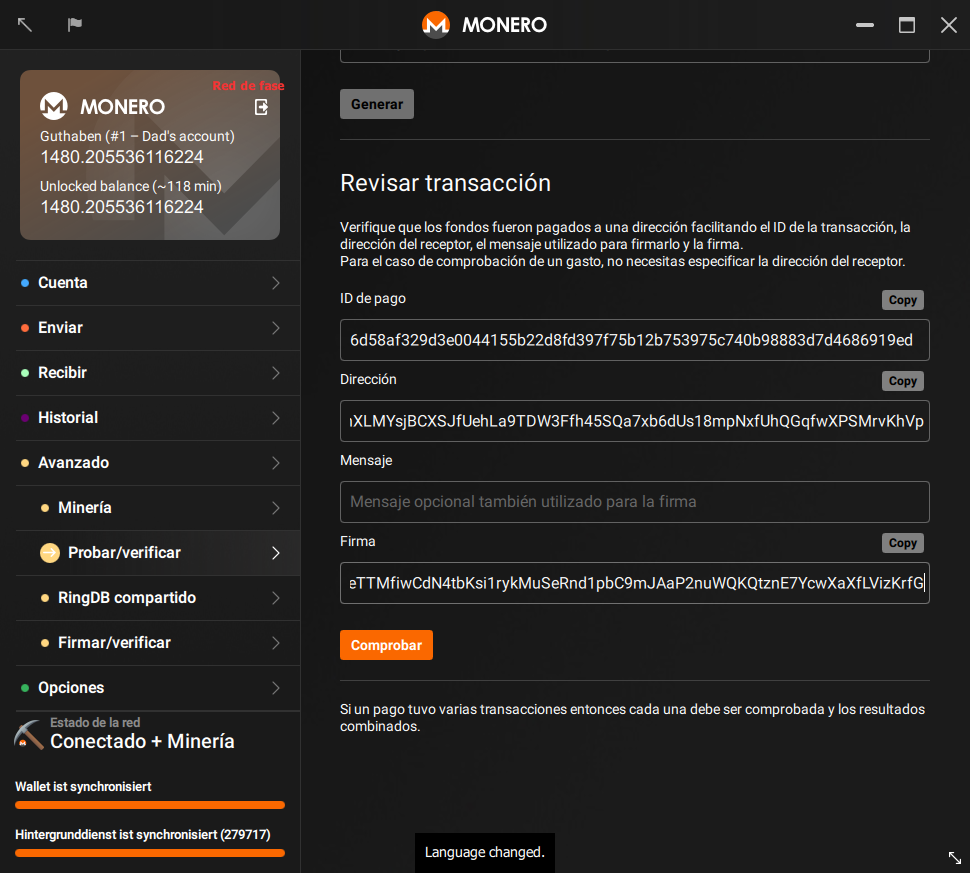
Task: Expand the Opciones chevron
Action: (276, 688)
